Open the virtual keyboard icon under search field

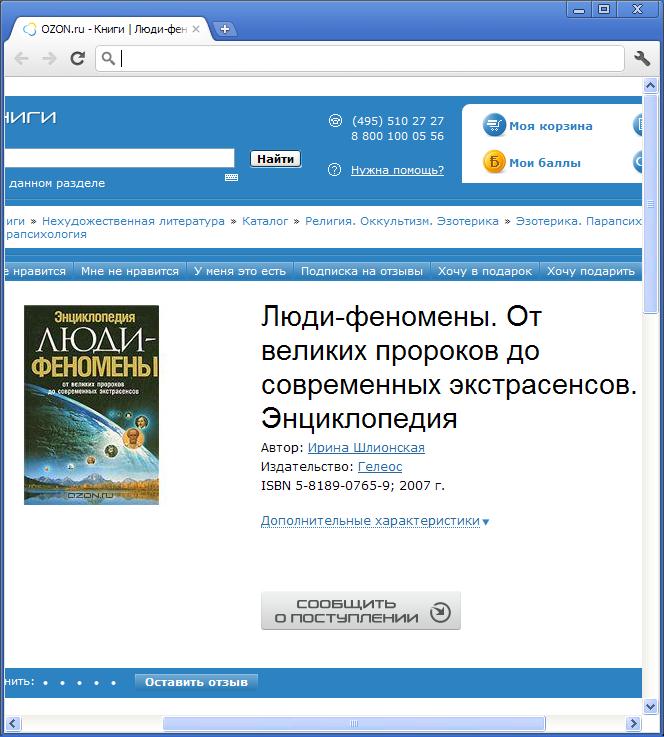click(231, 177)
